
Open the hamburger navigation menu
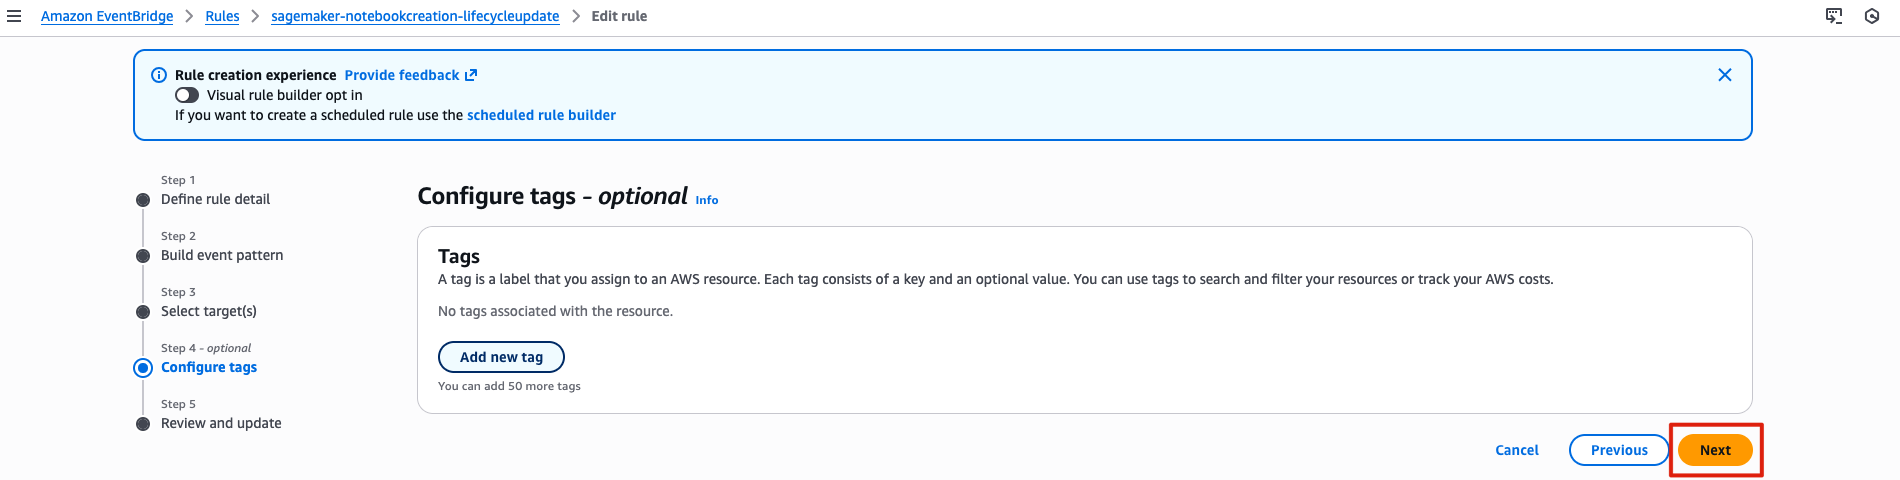pyautogui.click(x=14, y=16)
